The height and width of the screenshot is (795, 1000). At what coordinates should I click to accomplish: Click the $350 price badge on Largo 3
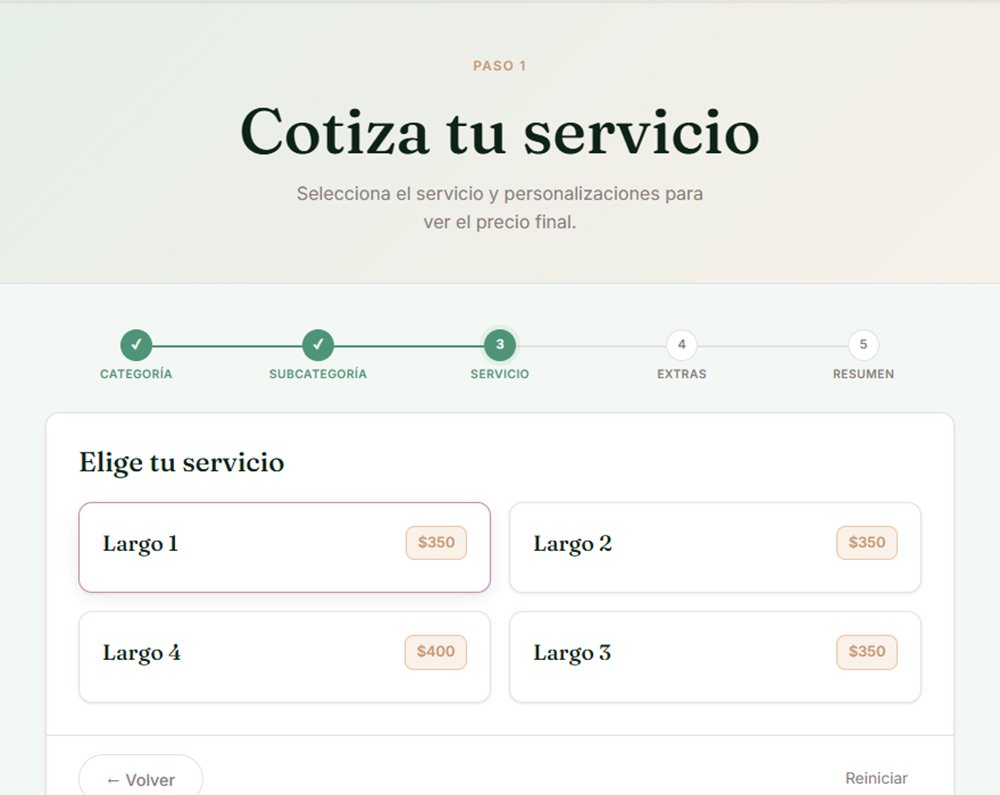867,652
